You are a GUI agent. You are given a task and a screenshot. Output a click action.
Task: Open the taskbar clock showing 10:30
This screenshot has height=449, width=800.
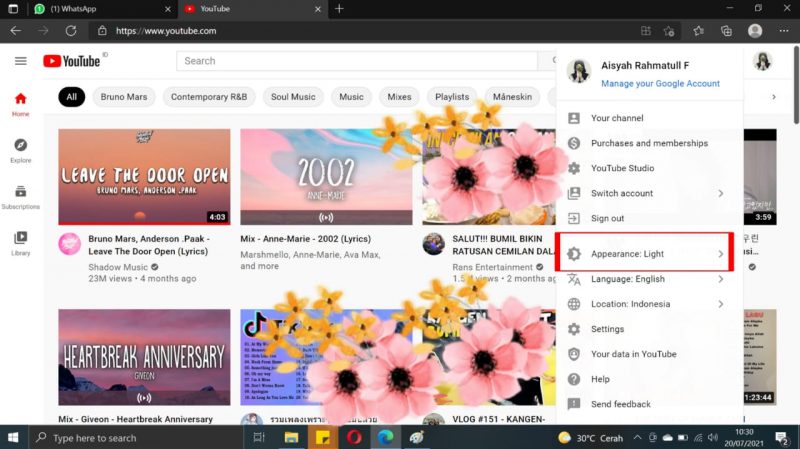[744, 437]
